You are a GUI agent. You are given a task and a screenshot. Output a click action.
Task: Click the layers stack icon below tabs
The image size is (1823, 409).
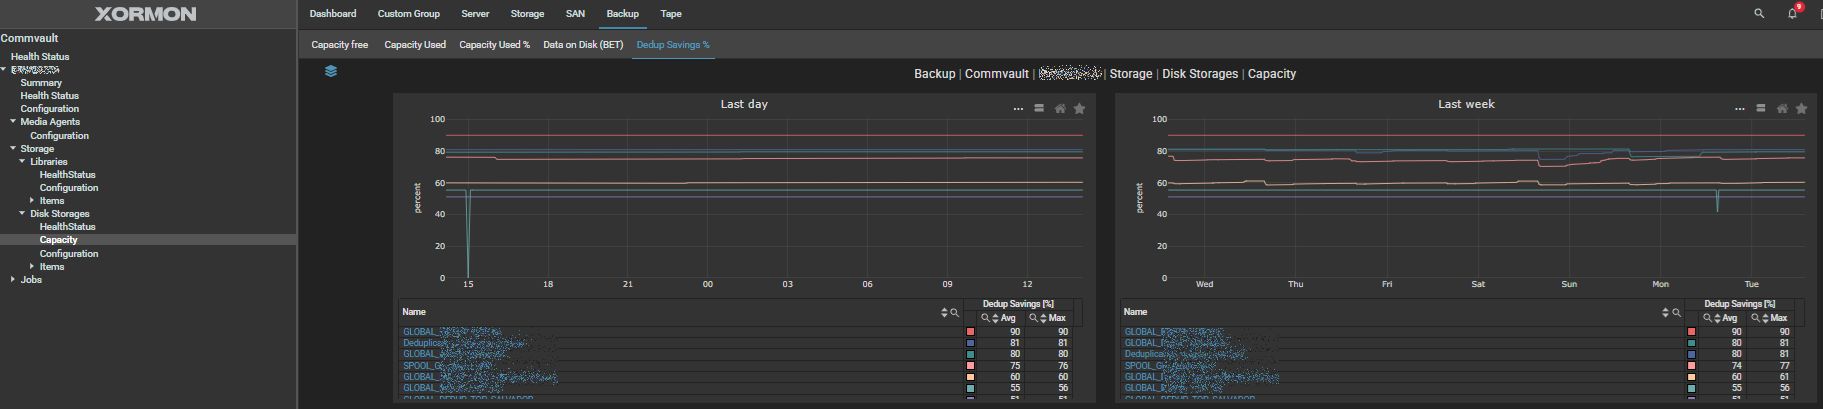pos(331,71)
